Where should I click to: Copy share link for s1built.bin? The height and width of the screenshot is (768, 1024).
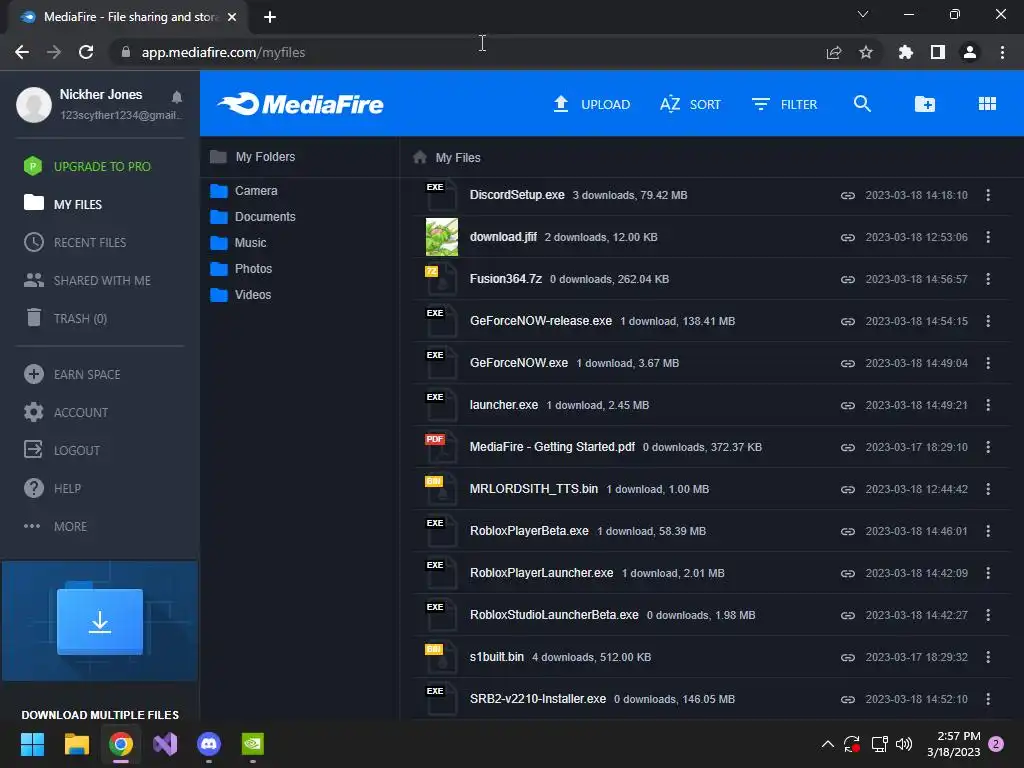(x=847, y=658)
